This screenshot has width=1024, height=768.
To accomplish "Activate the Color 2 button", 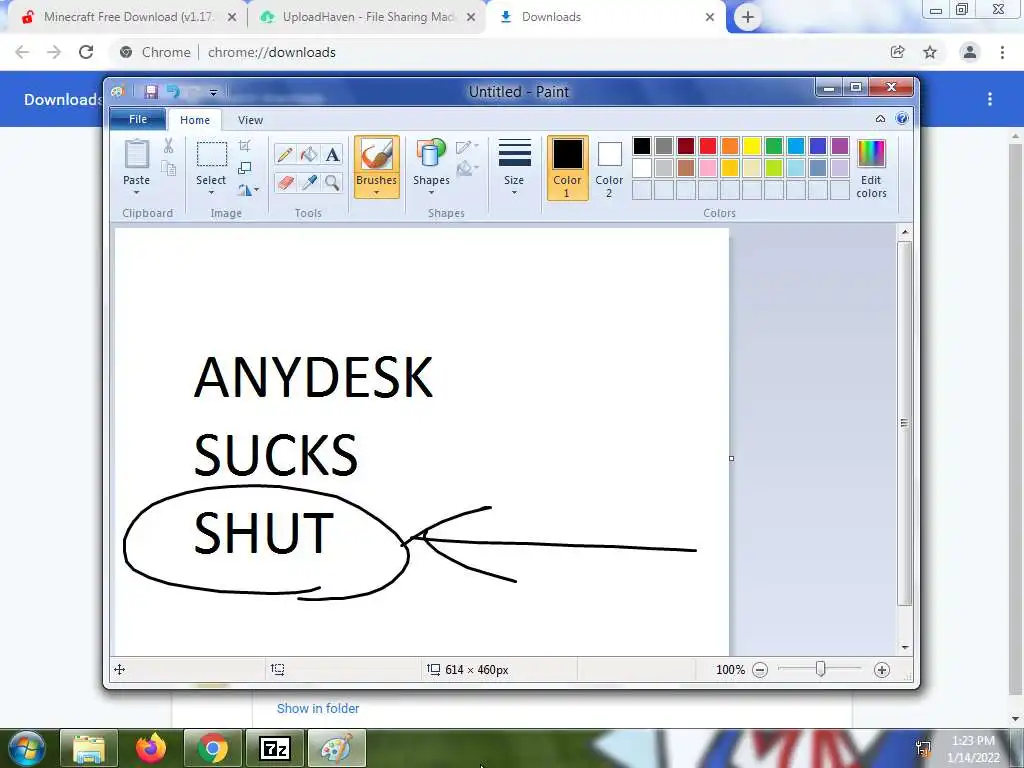I will click(609, 168).
